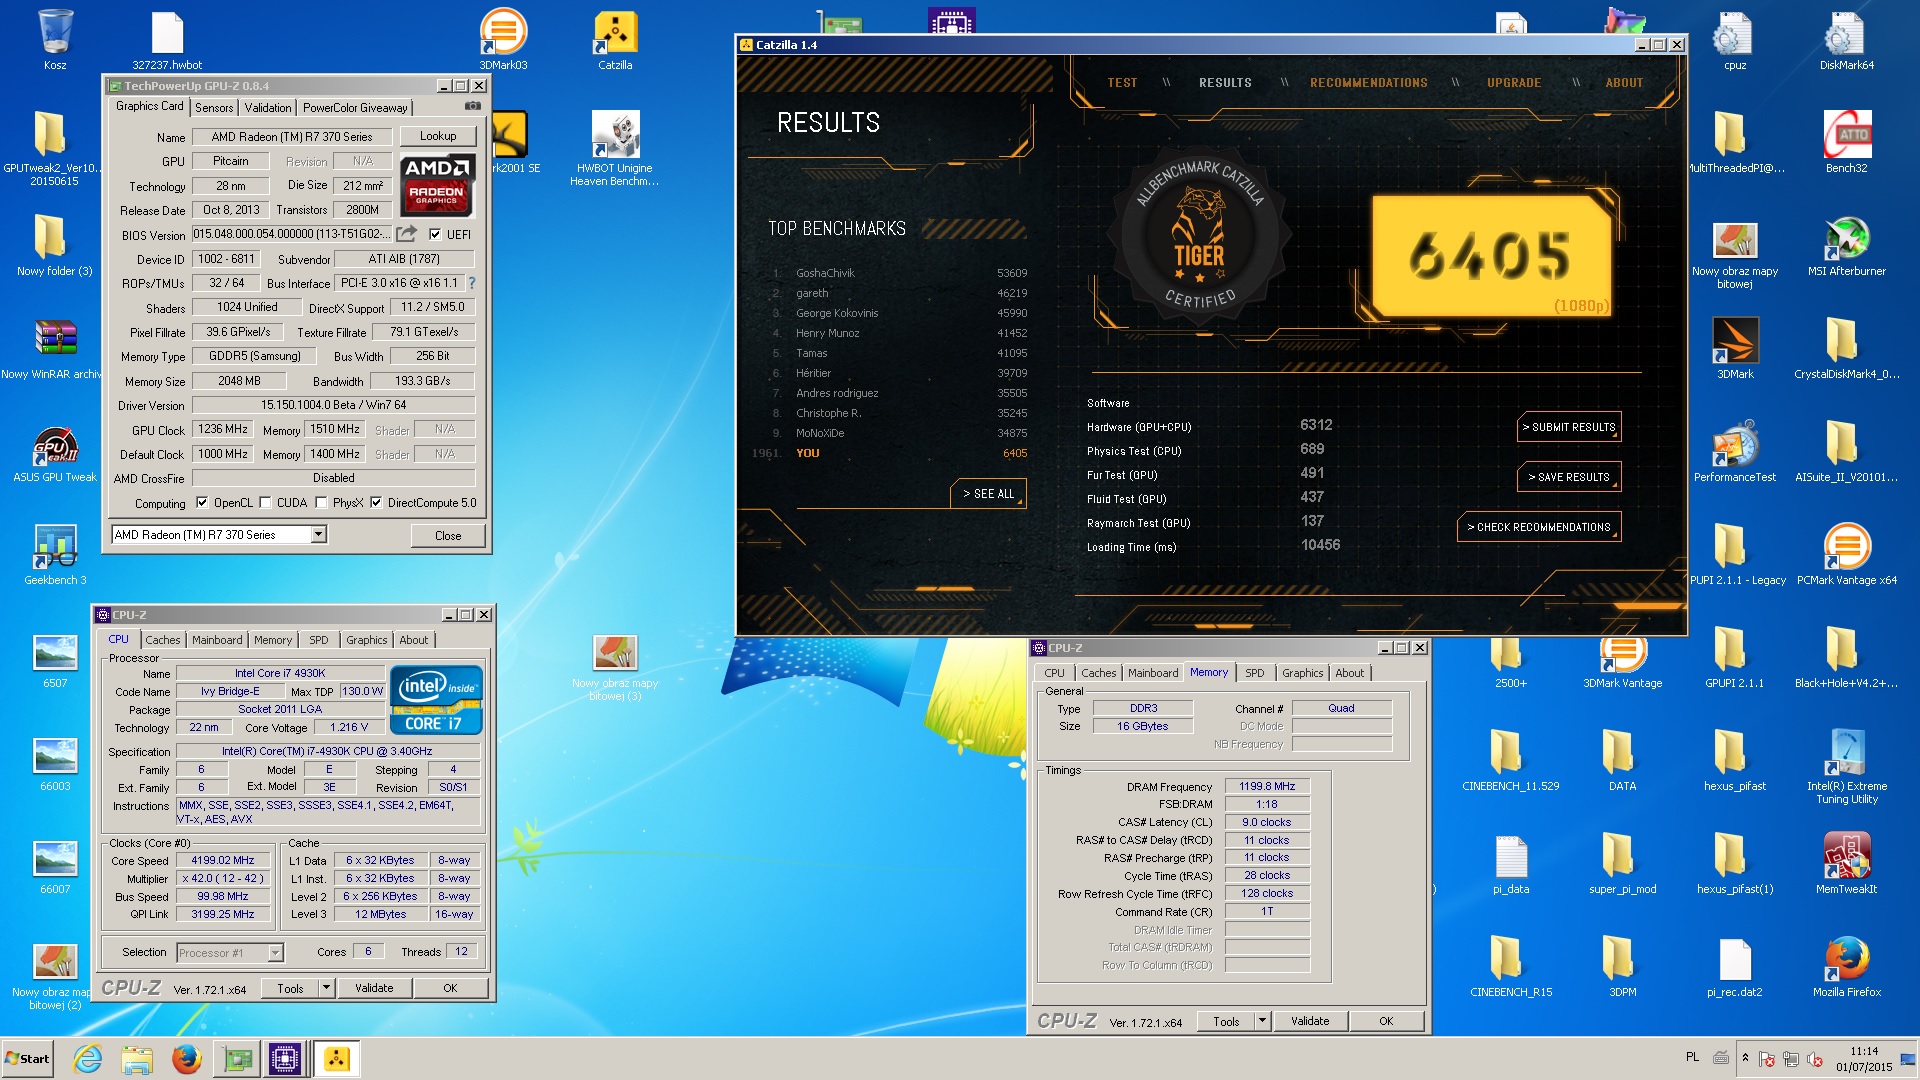Toggle the UEFI checkbox in GPU-Z

(435, 234)
